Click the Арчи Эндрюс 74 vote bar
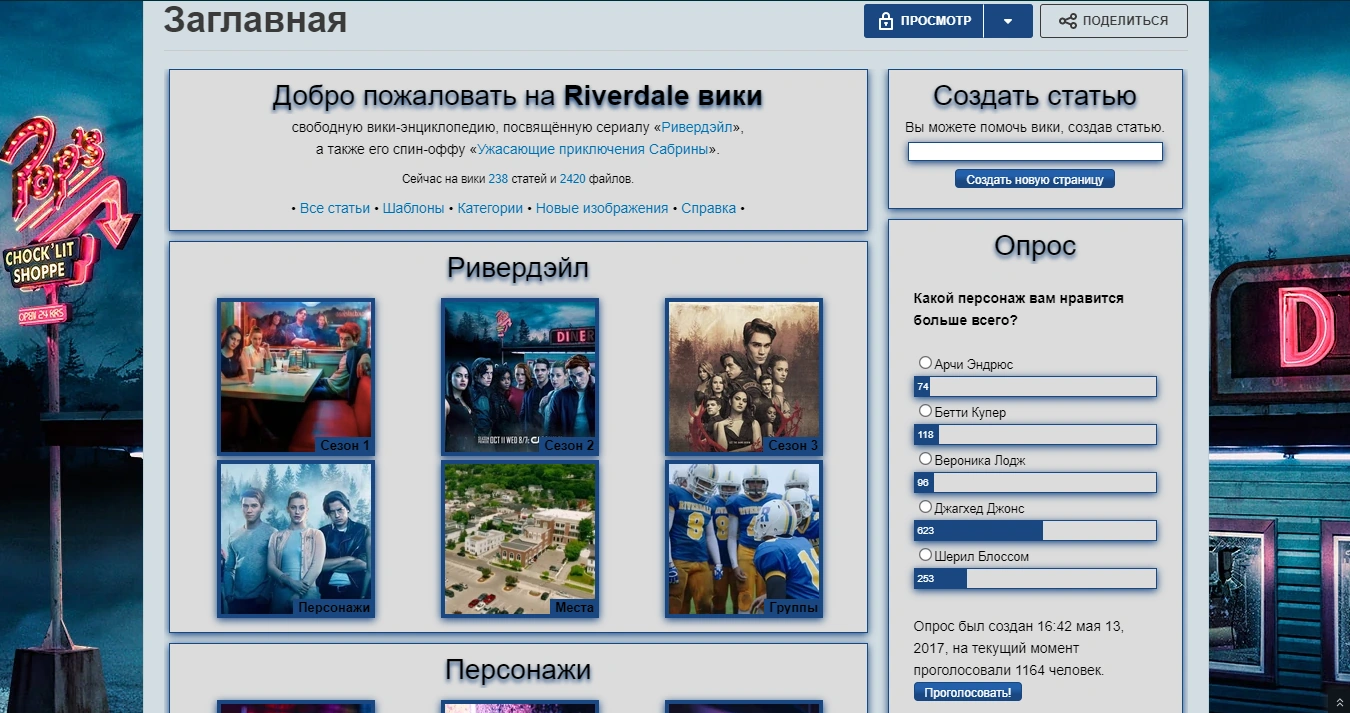 coord(1035,387)
